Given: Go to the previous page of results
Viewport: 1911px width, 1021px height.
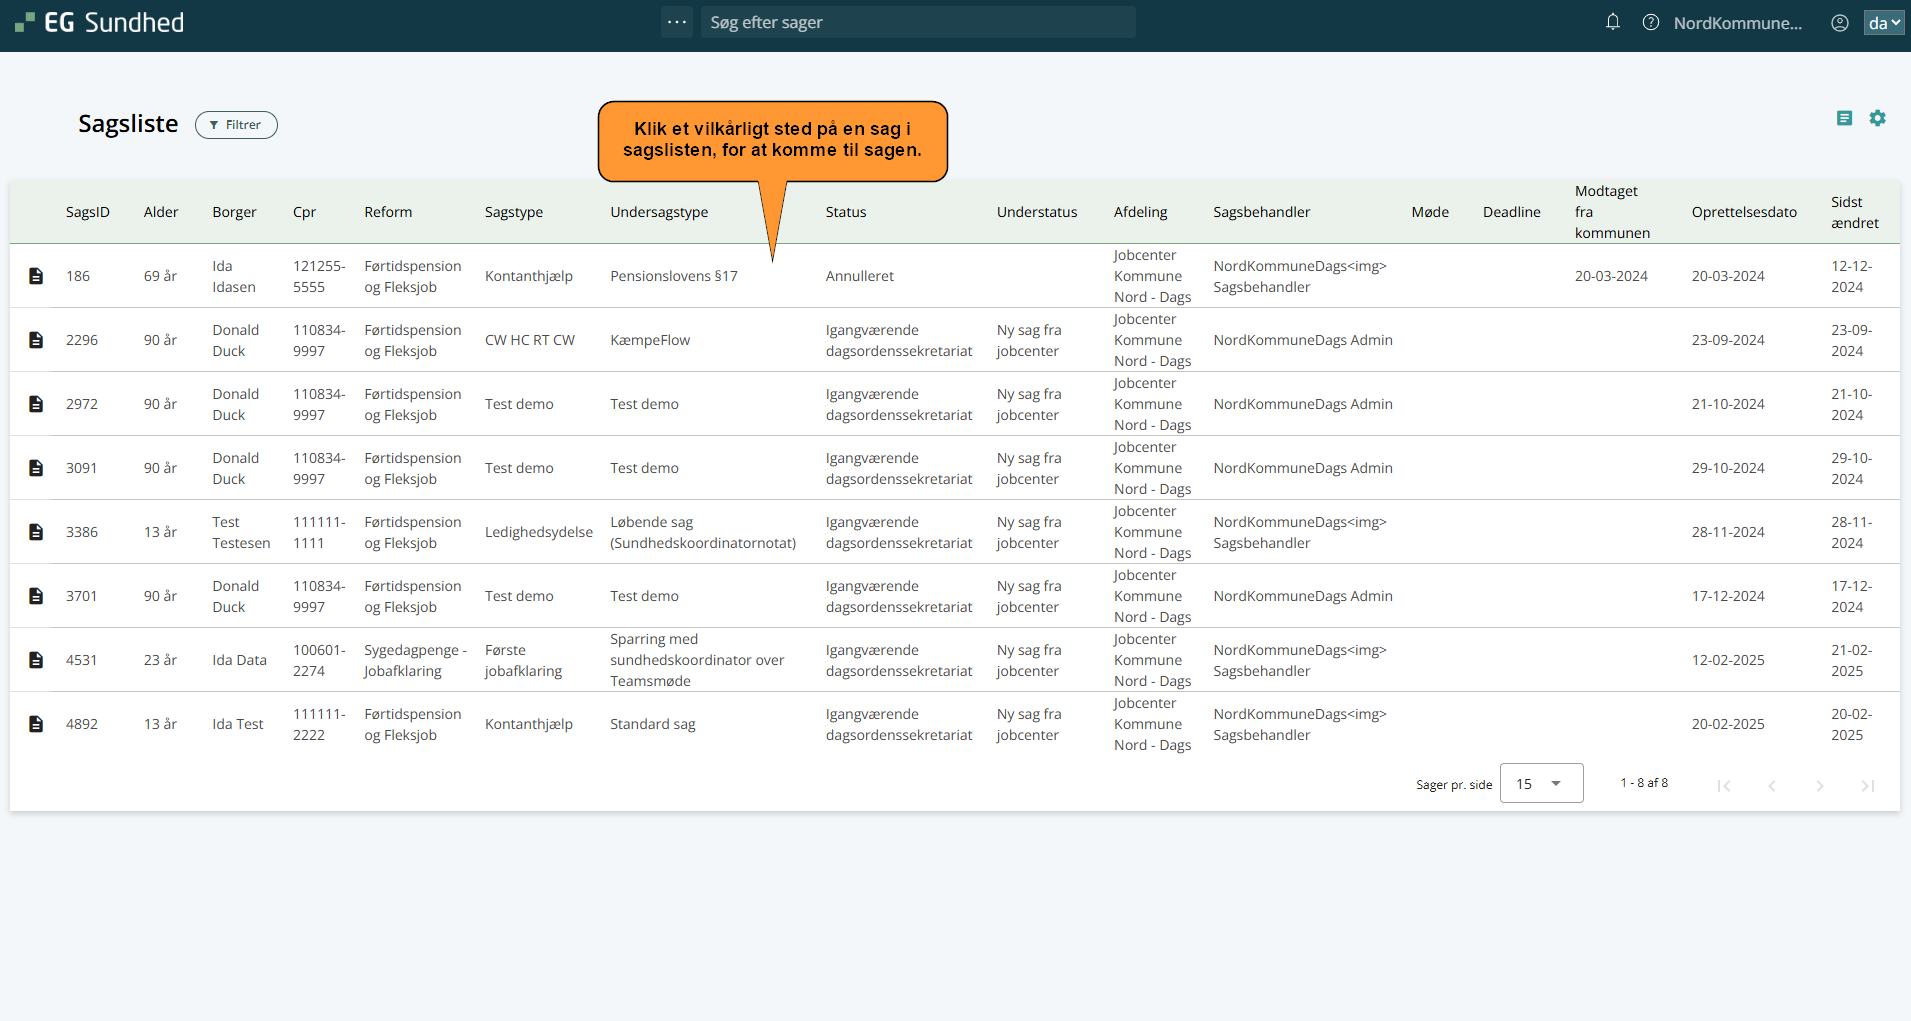Looking at the screenshot, I should [x=1772, y=785].
